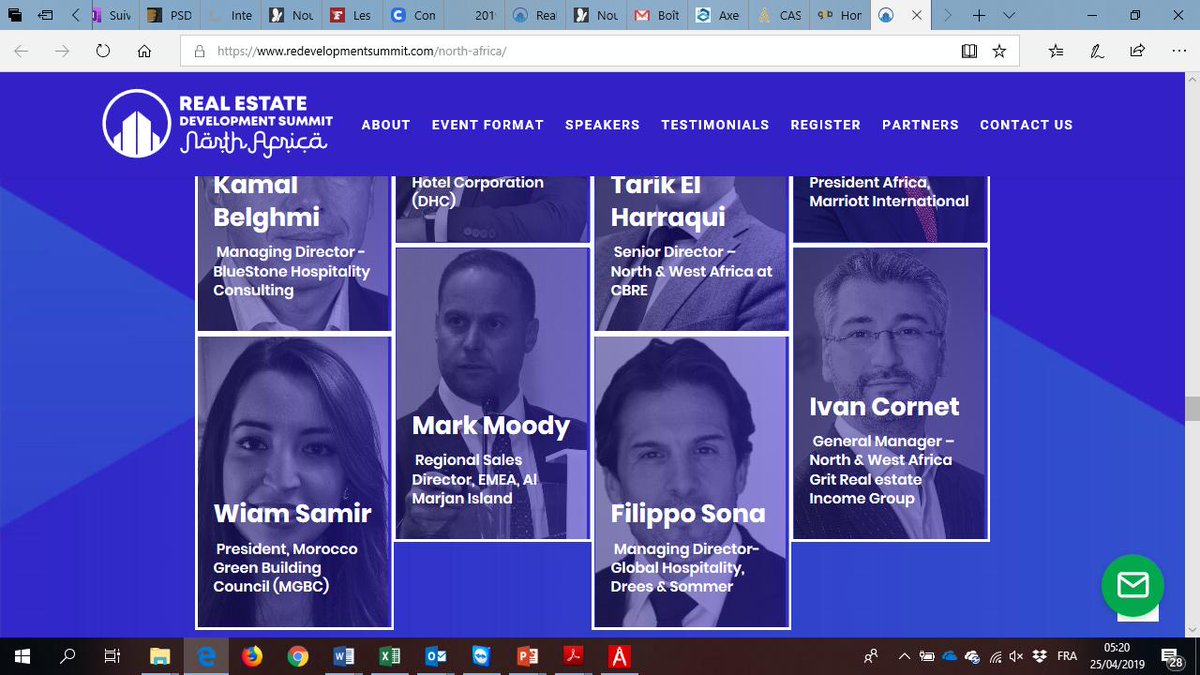
Task: Switch to the Boît Gmail tab
Action: [657, 15]
